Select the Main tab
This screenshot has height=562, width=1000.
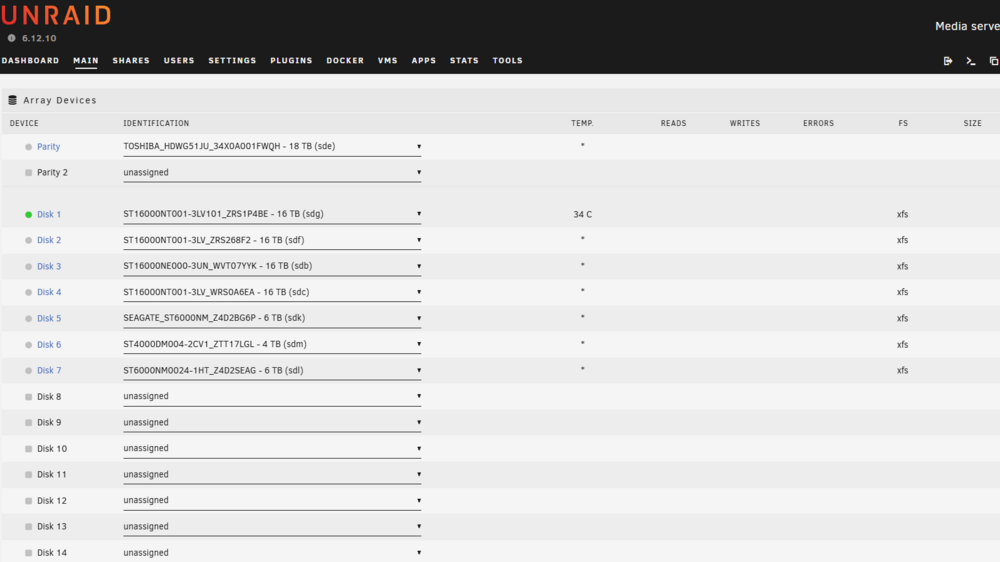coord(85,61)
